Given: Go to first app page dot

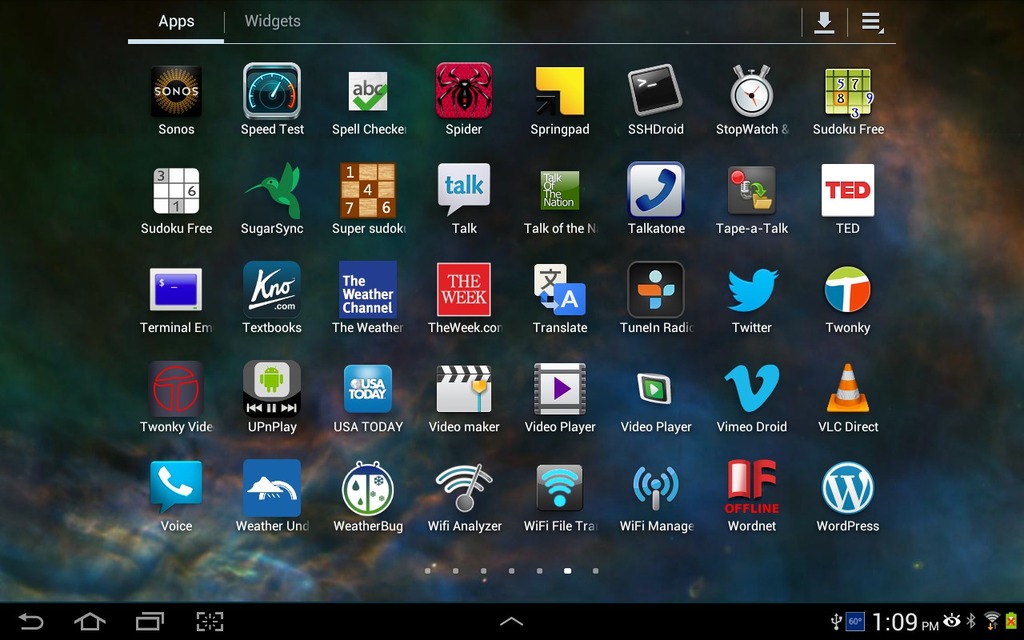Looking at the screenshot, I should (x=428, y=571).
